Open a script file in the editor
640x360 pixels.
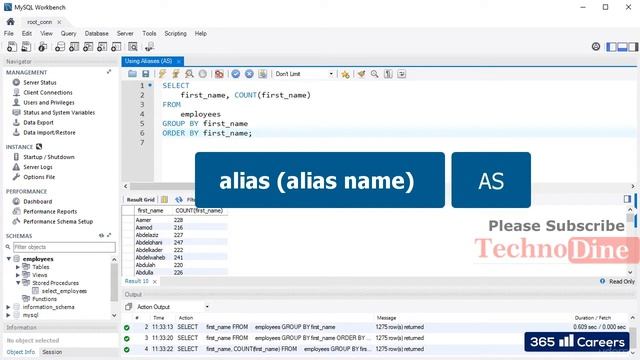click(x=132, y=74)
